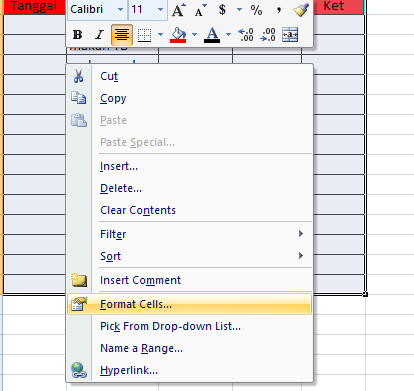Viewport: 414px width, 391px height.
Task: Select the Tanggal header cell
Action: 34,7
